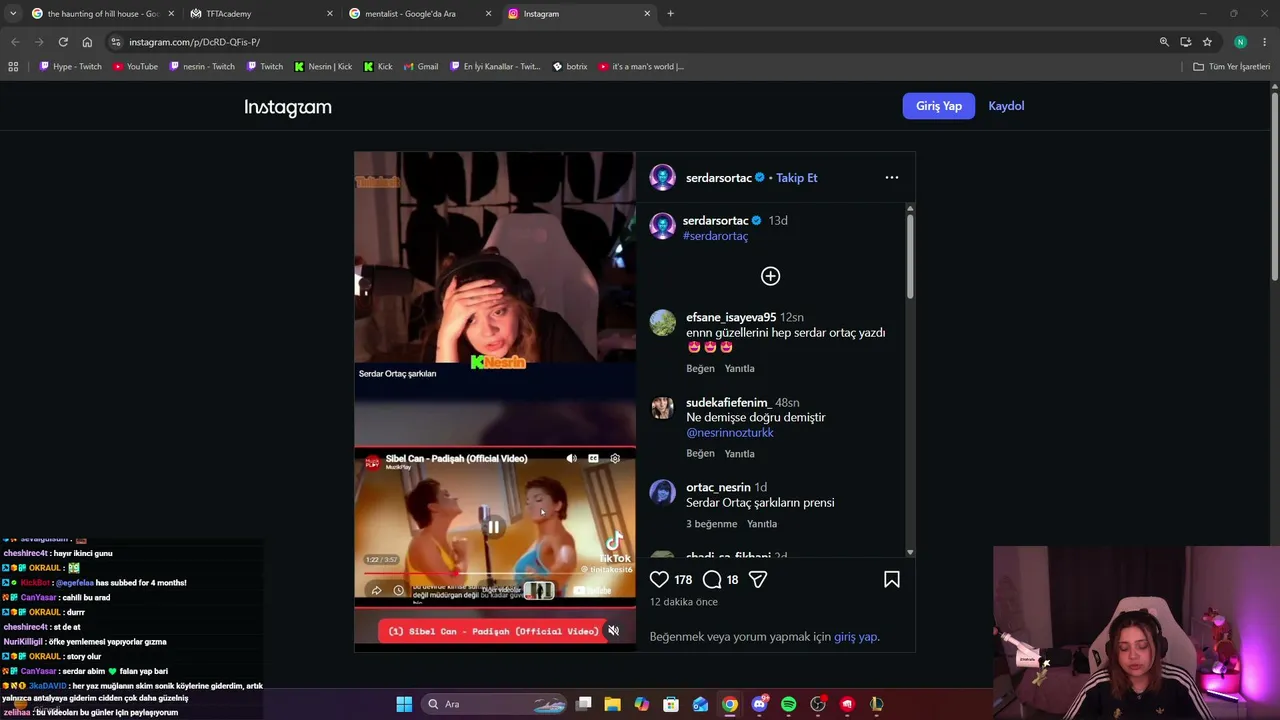Image resolution: width=1280 pixels, height=720 pixels.
Task: Open the #serdarortaç hashtag
Action: coord(715,236)
